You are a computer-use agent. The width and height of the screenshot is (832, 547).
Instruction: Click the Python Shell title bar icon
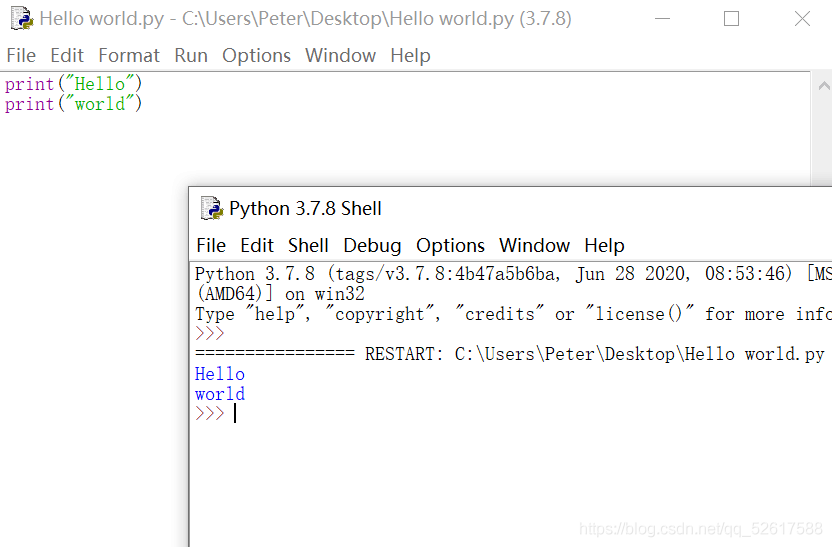(x=212, y=208)
